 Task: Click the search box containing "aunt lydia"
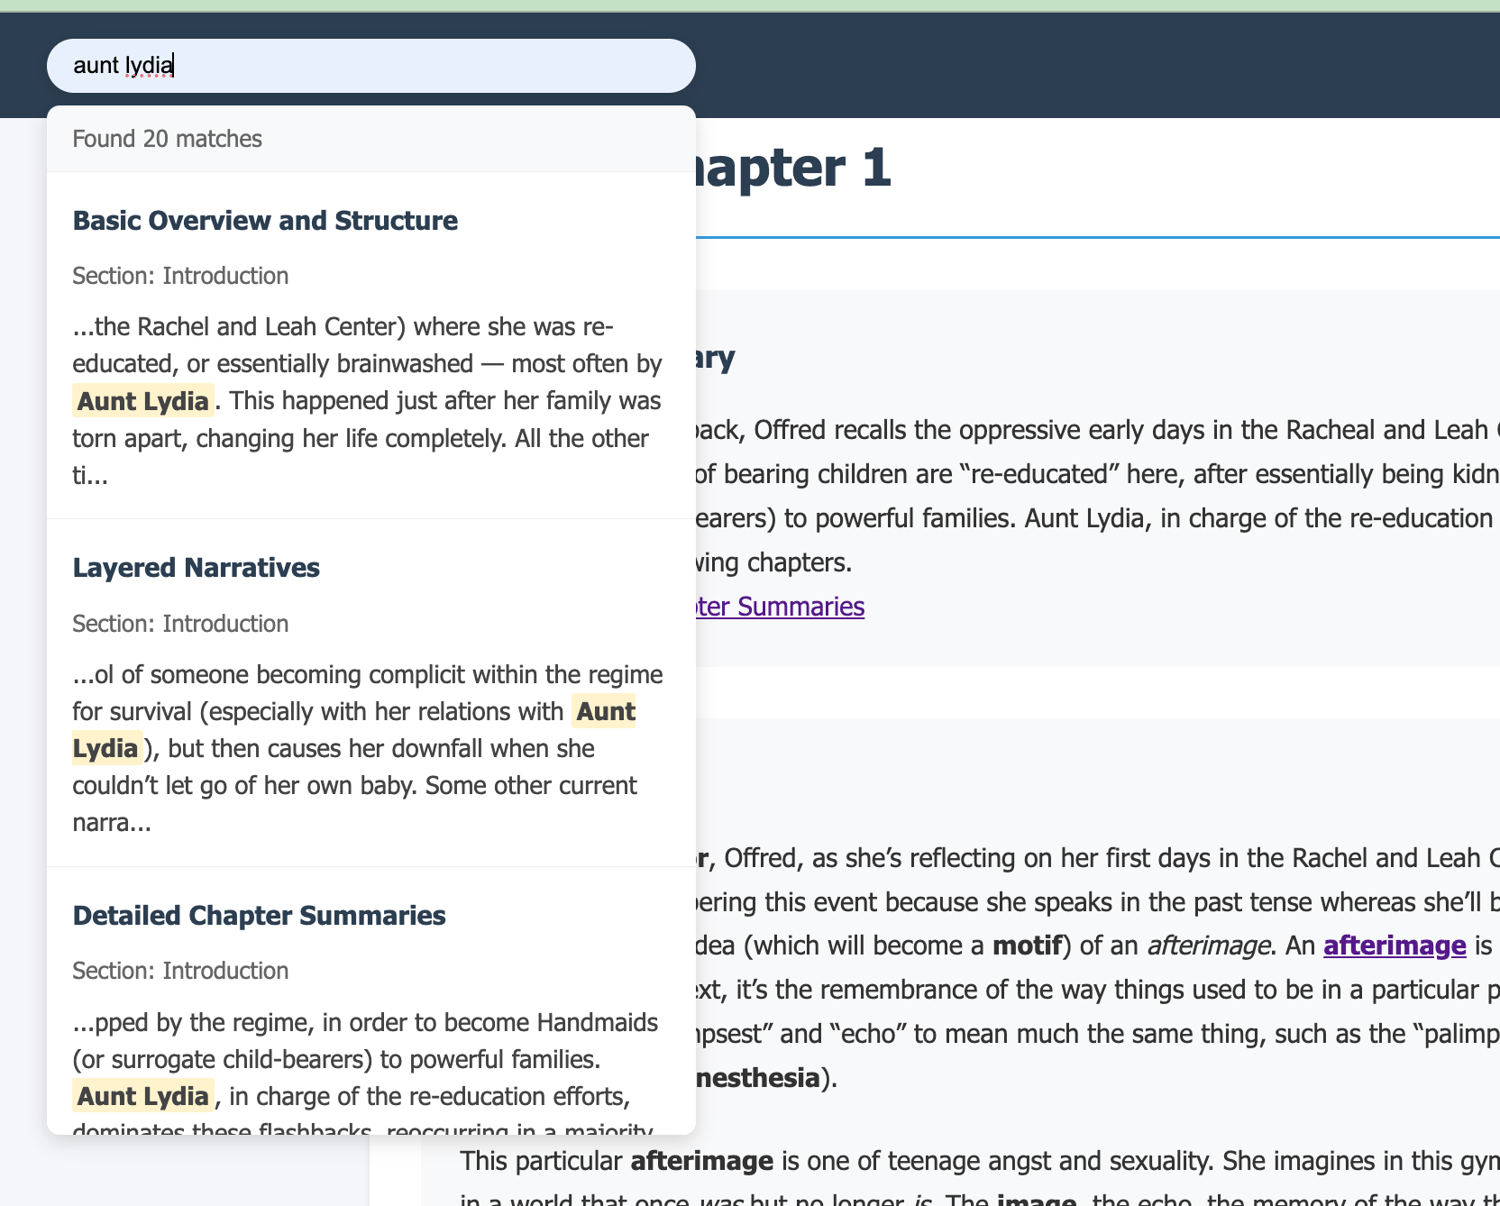(371, 66)
